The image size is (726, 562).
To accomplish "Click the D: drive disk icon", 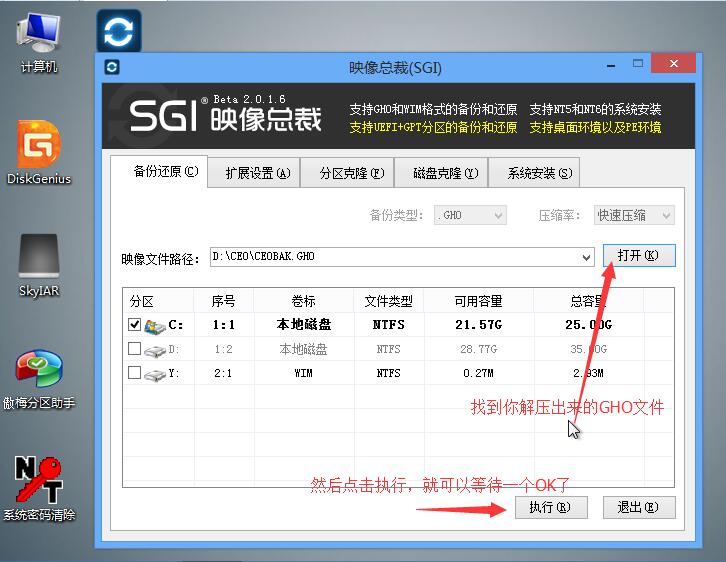I will [x=155, y=351].
